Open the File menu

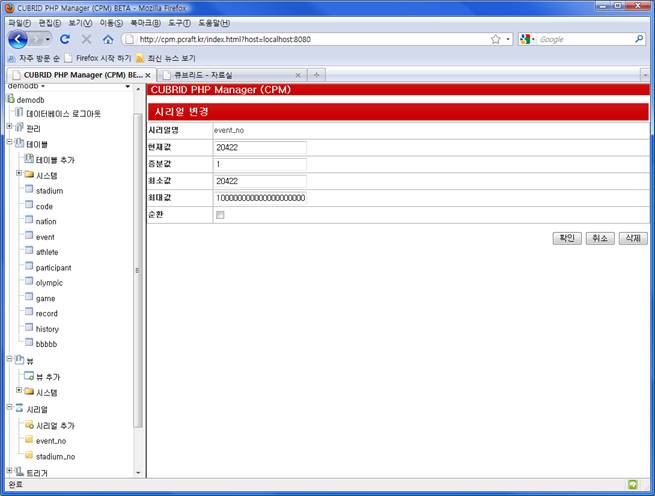click(20, 23)
